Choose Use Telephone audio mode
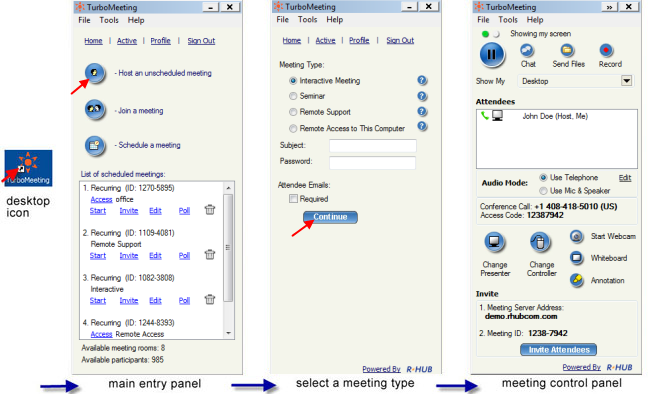This screenshot has width=650, height=394. tap(543, 178)
